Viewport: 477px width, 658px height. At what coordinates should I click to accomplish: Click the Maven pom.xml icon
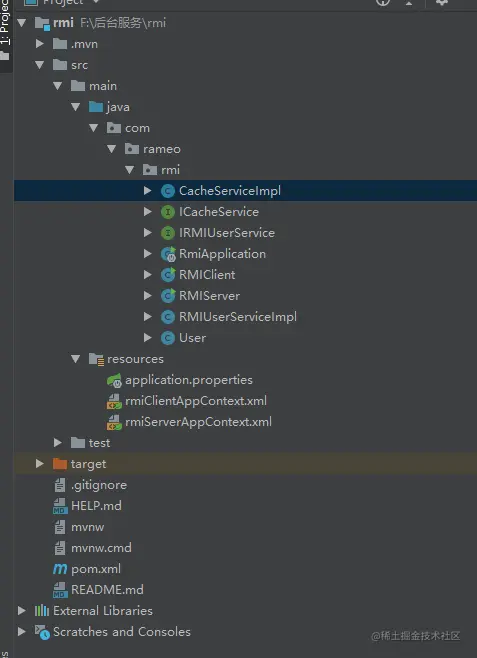(x=60, y=569)
